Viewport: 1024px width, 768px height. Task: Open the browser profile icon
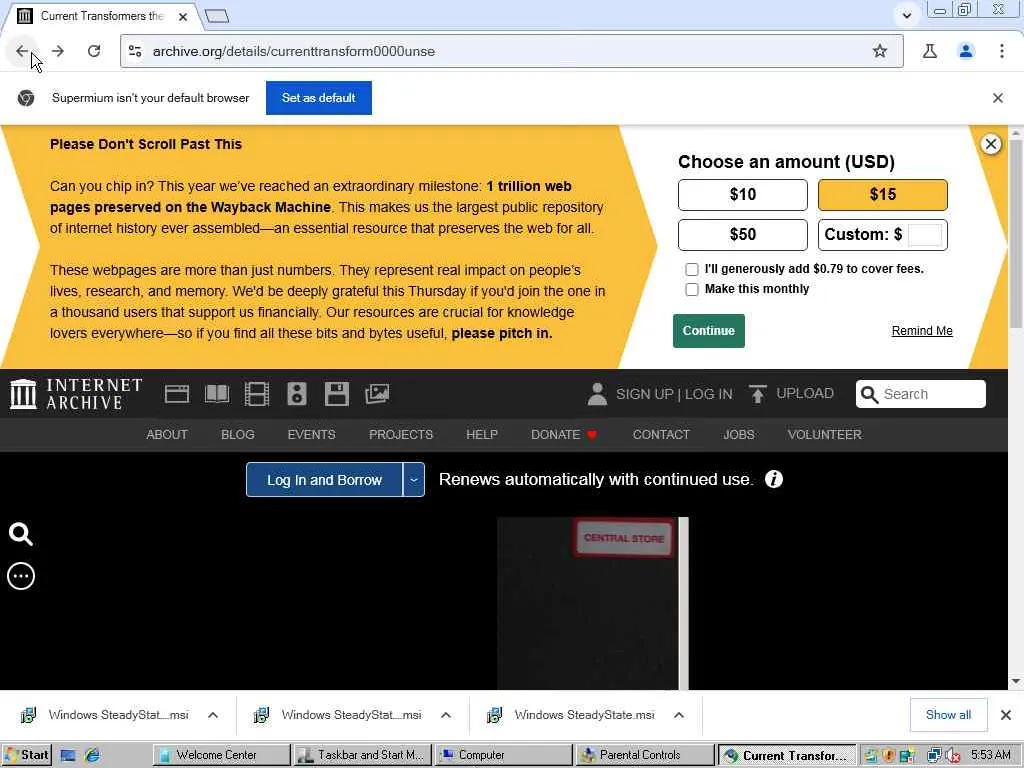tap(966, 51)
